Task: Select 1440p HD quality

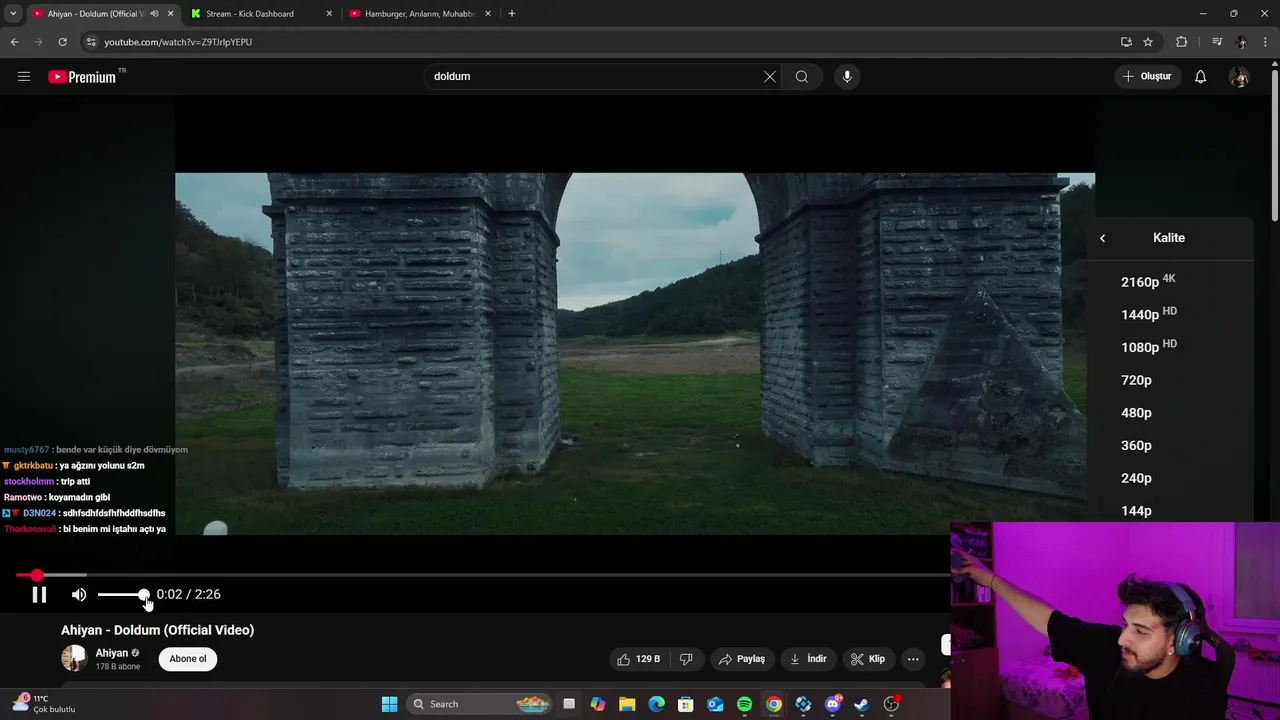Action: click(x=1170, y=314)
